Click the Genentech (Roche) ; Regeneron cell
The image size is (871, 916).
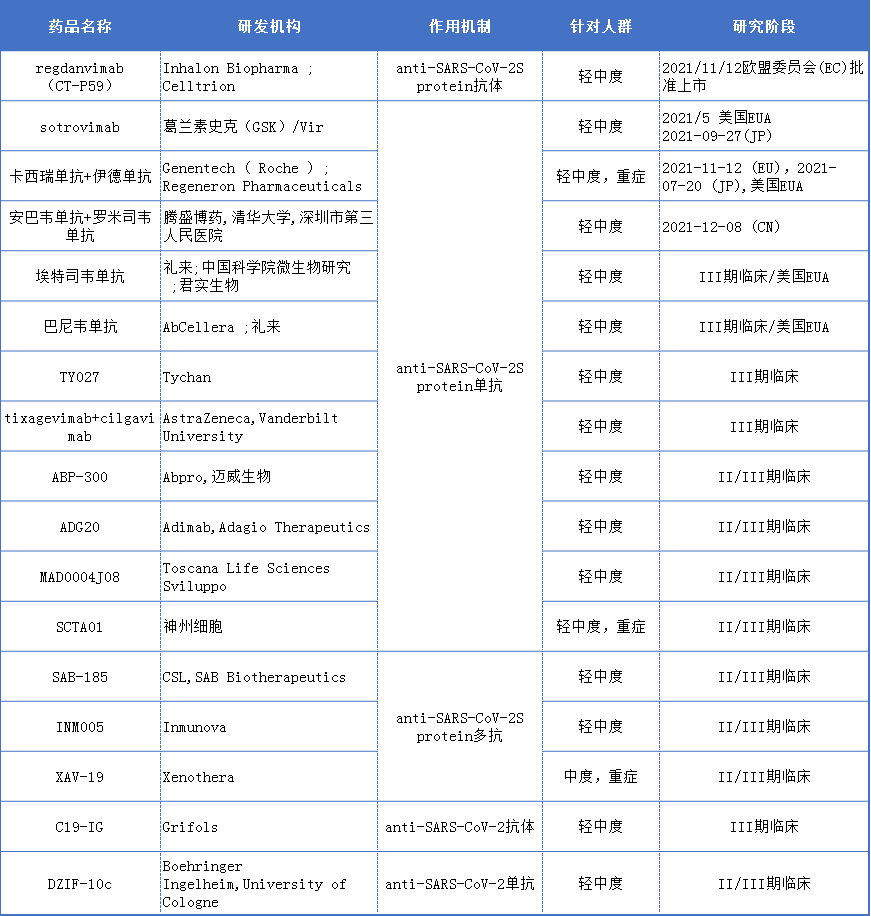click(269, 176)
